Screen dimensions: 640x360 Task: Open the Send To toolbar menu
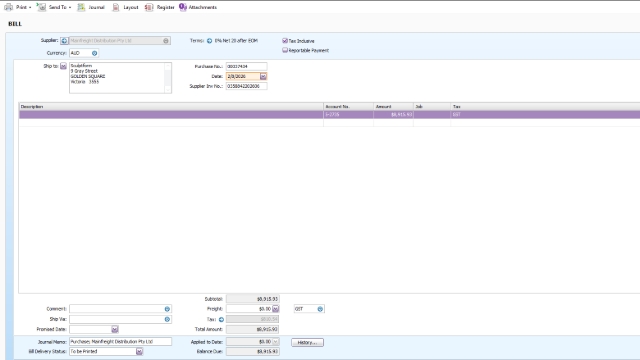pyautogui.click(x=54, y=7)
